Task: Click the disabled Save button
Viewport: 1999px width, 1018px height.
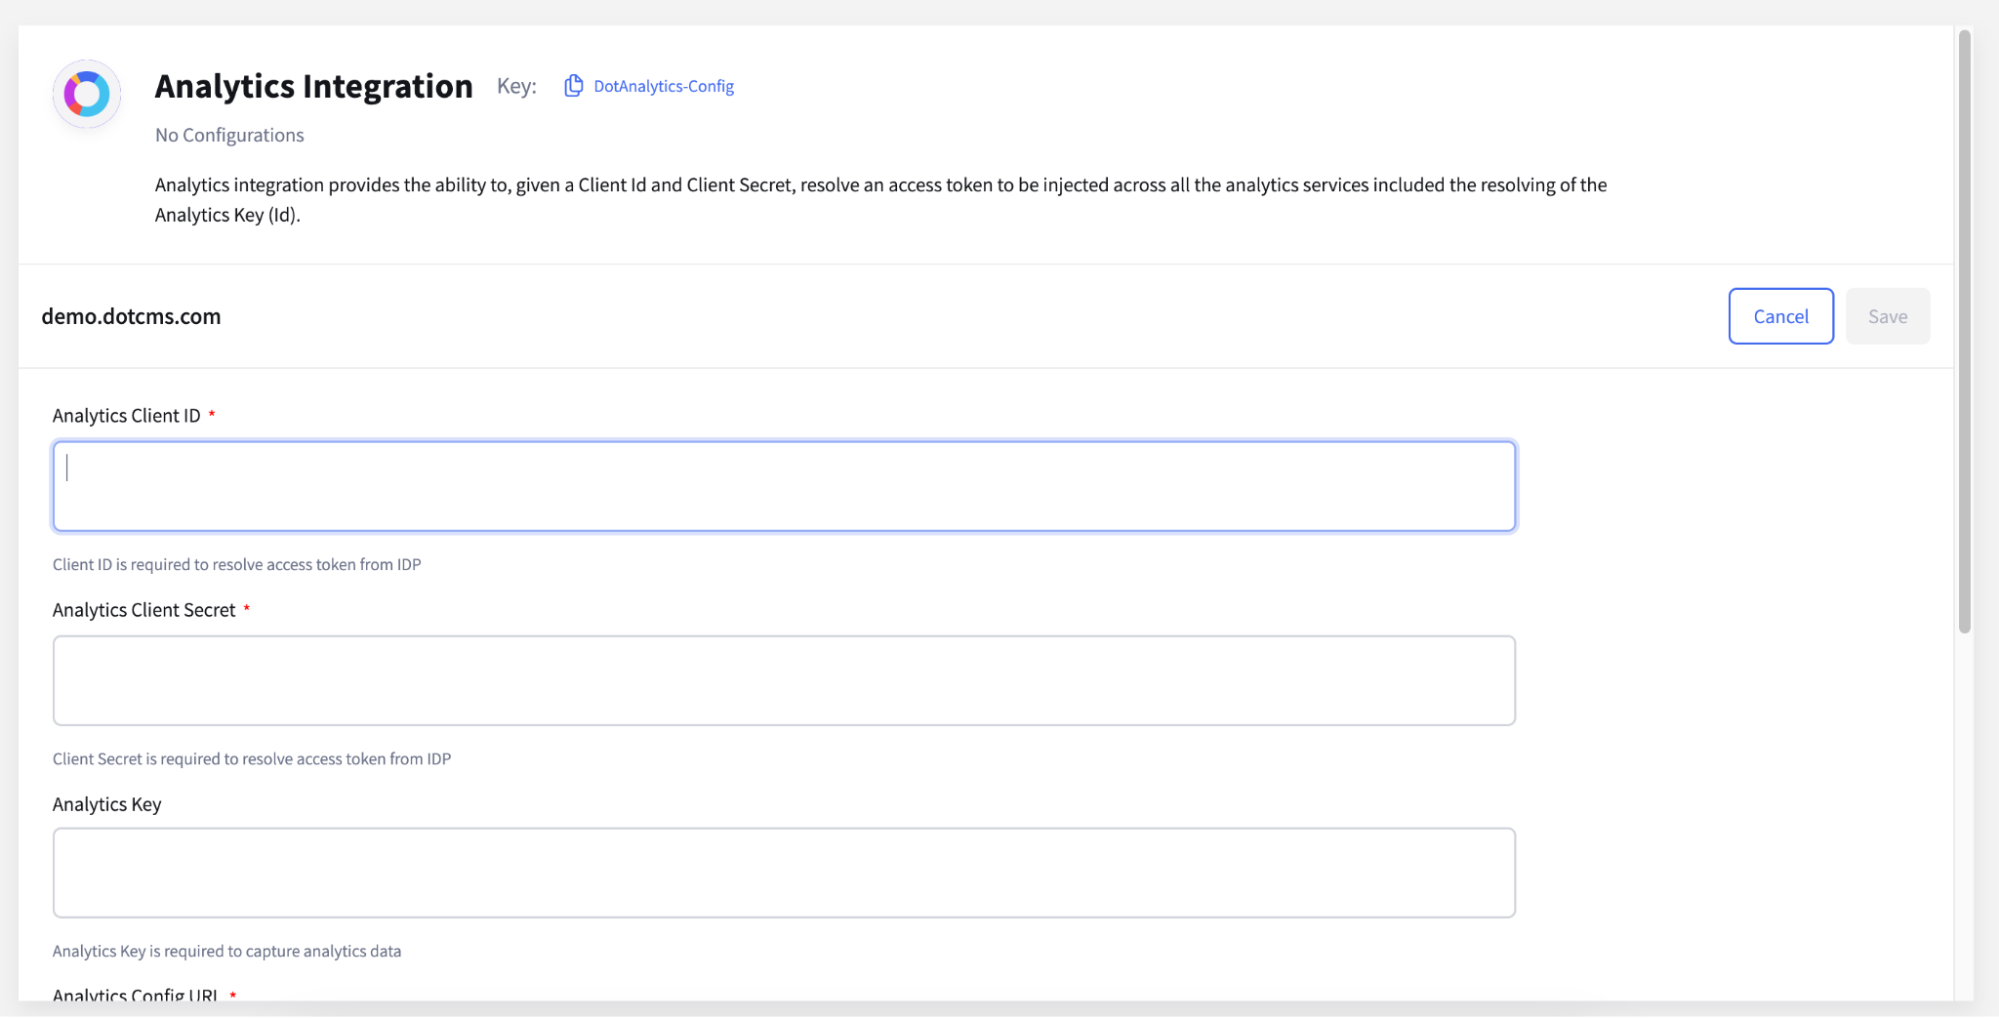Action: [x=1887, y=316]
